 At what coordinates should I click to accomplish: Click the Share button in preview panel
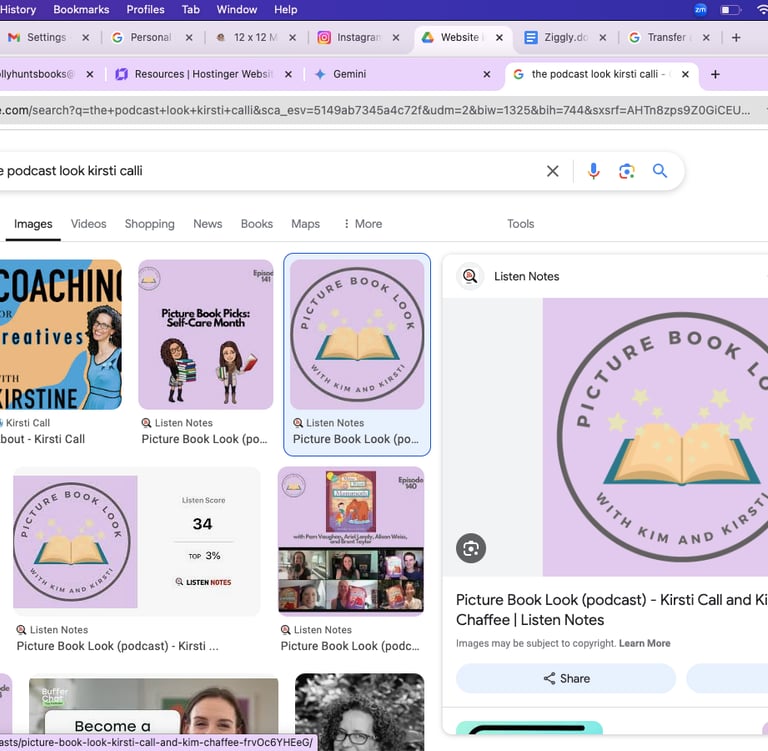coord(566,678)
